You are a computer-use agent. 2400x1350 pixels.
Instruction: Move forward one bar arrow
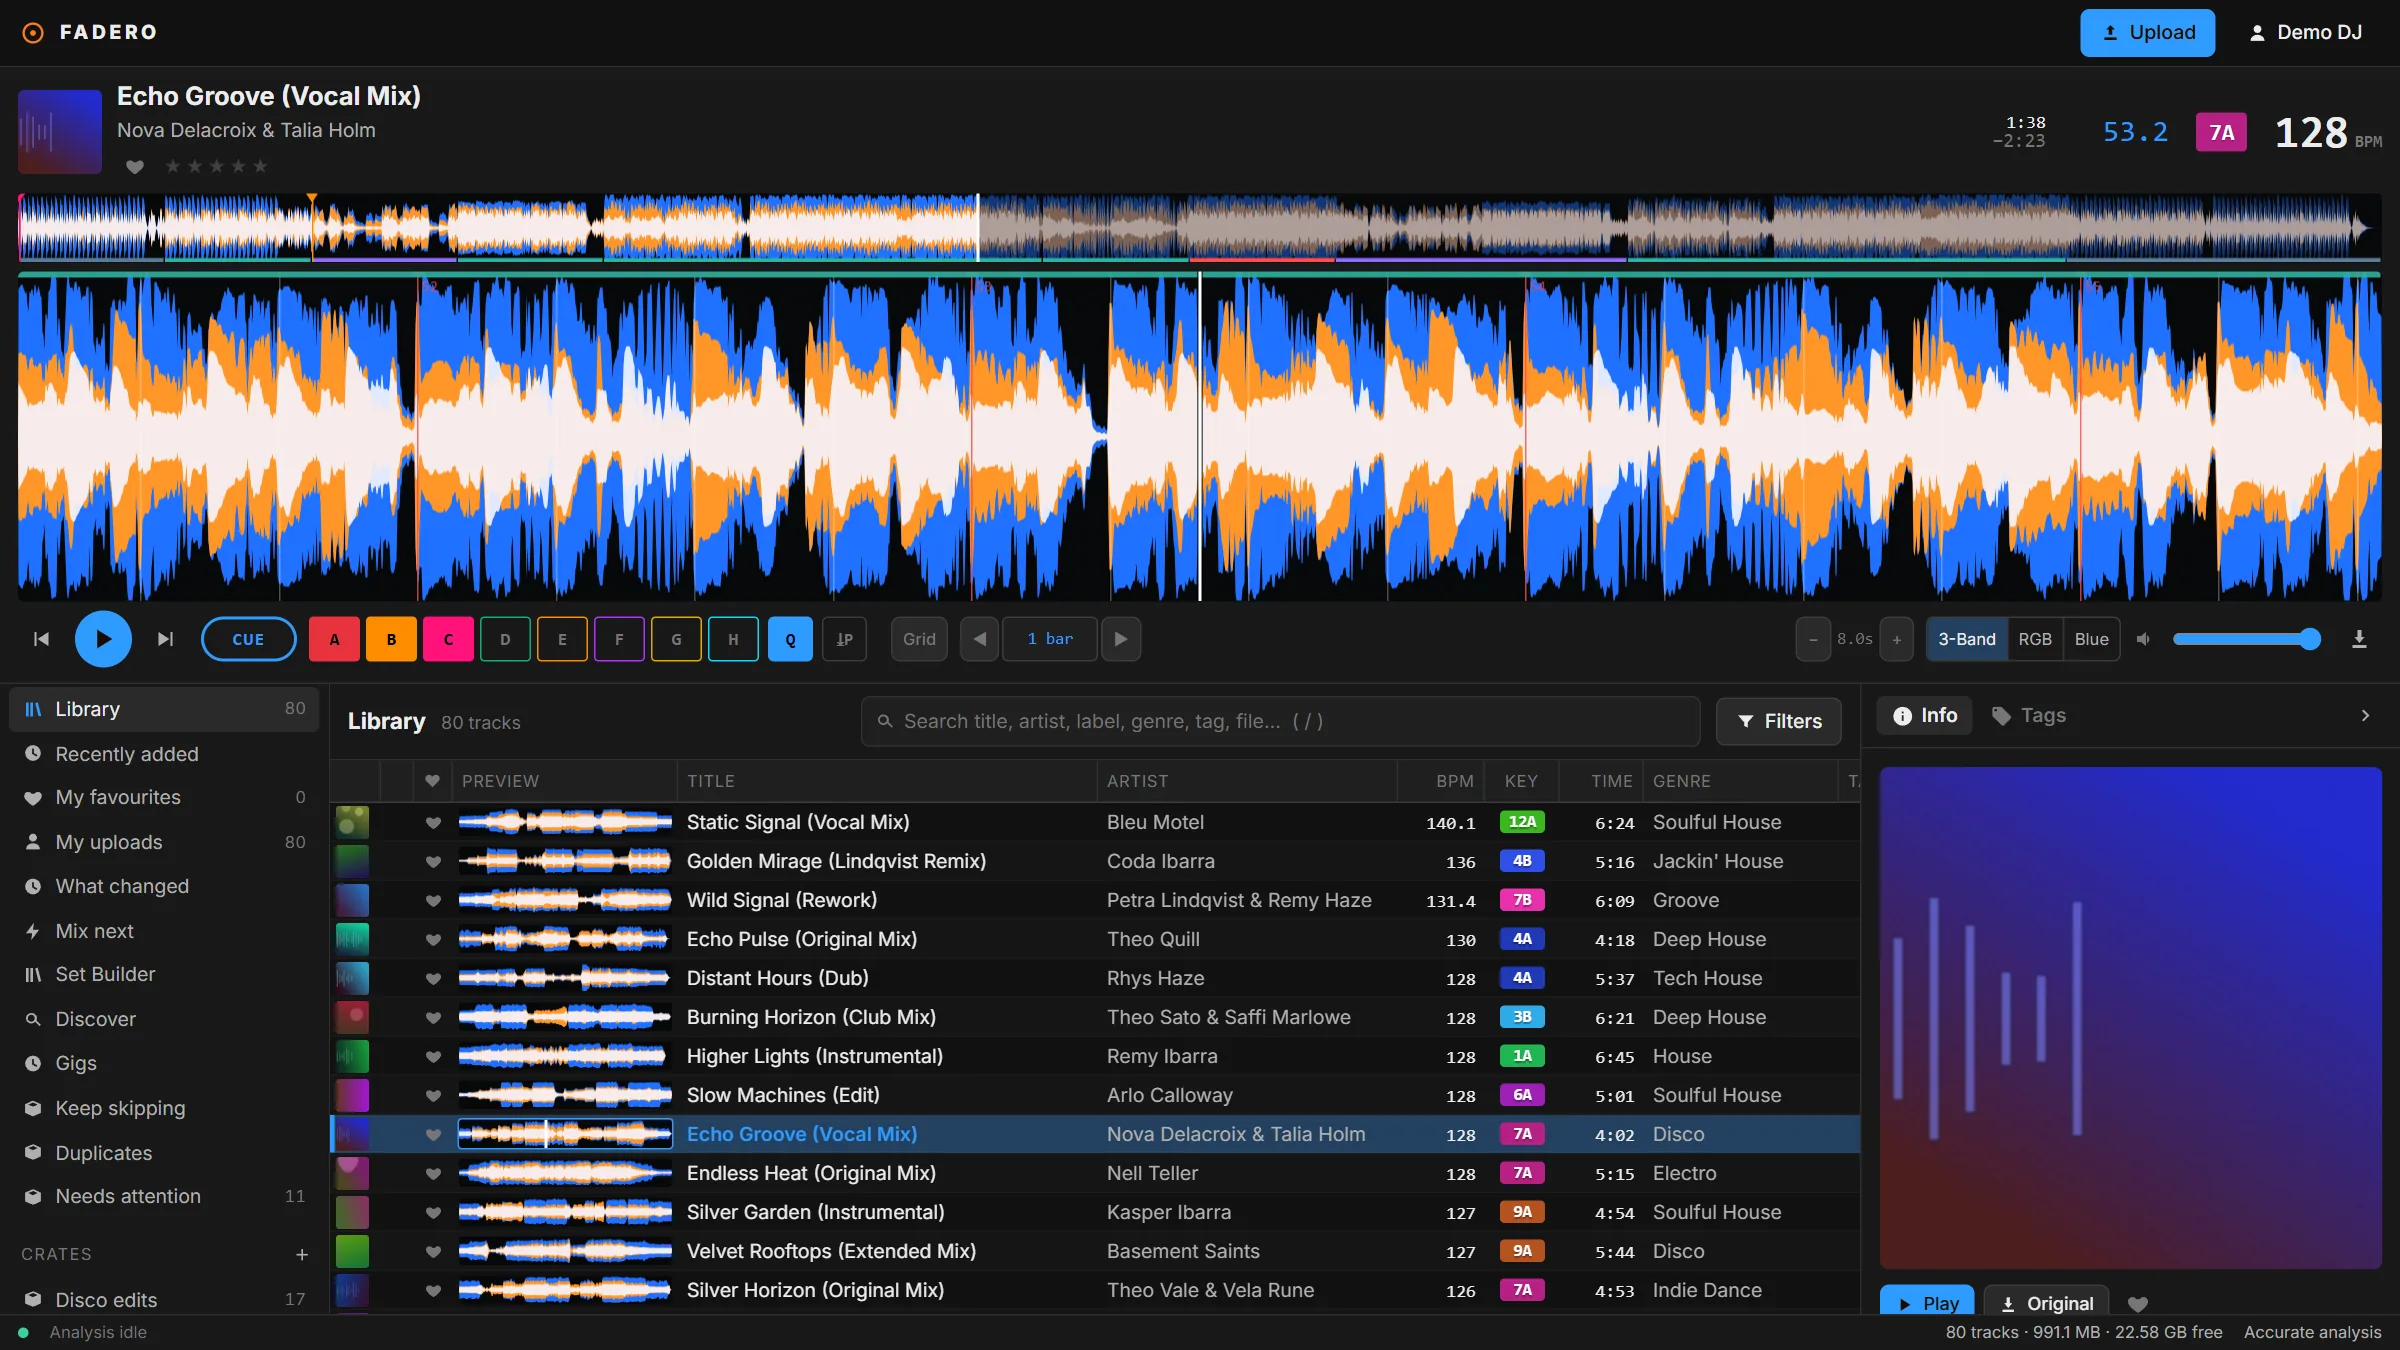click(1121, 639)
